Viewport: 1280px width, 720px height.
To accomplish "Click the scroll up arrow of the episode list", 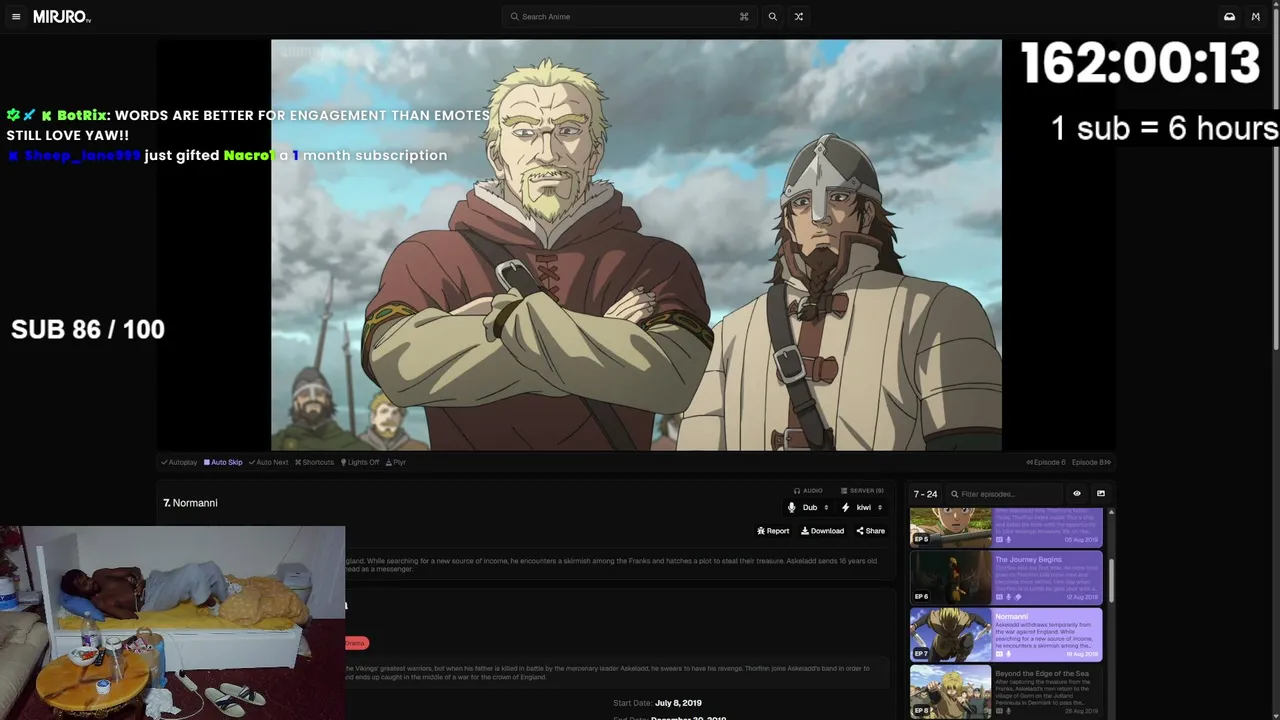I will click(1111, 513).
